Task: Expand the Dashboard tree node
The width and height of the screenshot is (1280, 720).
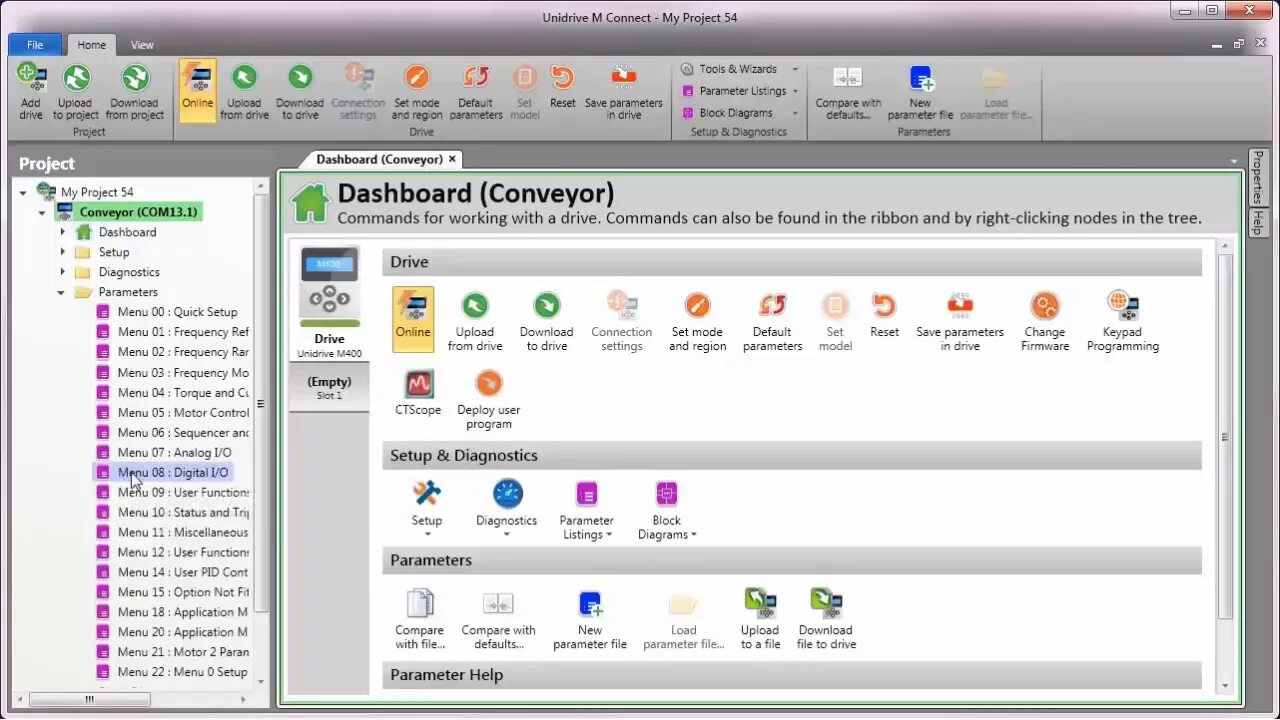Action: 62,232
